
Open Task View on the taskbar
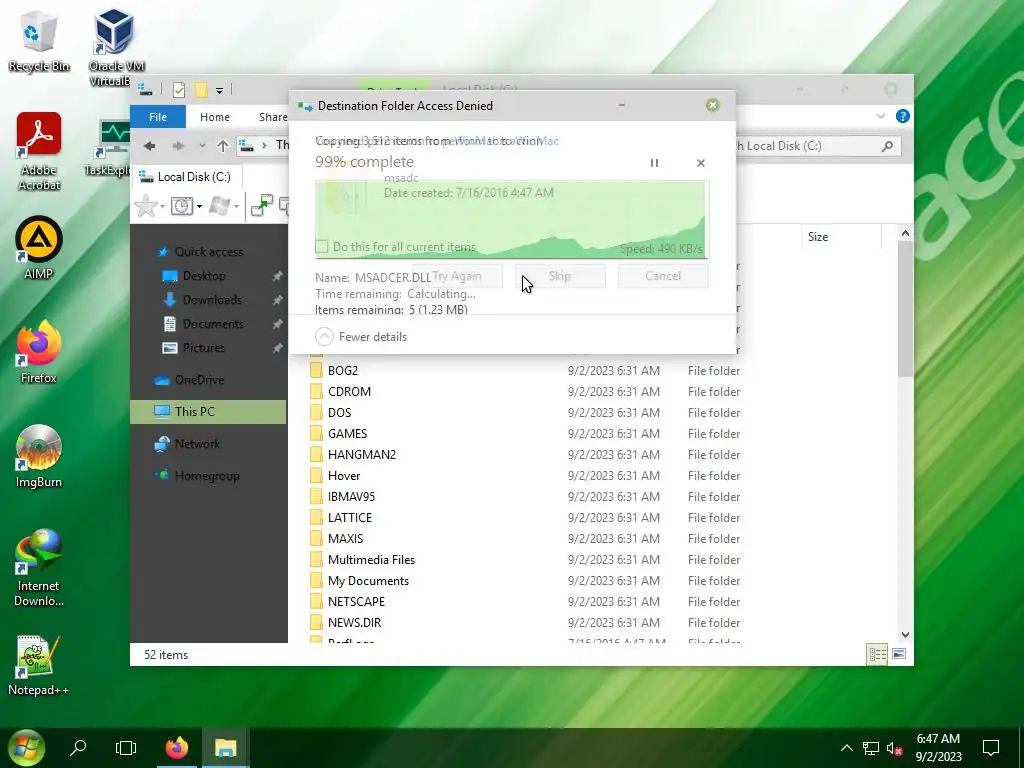click(x=126, y=748)
